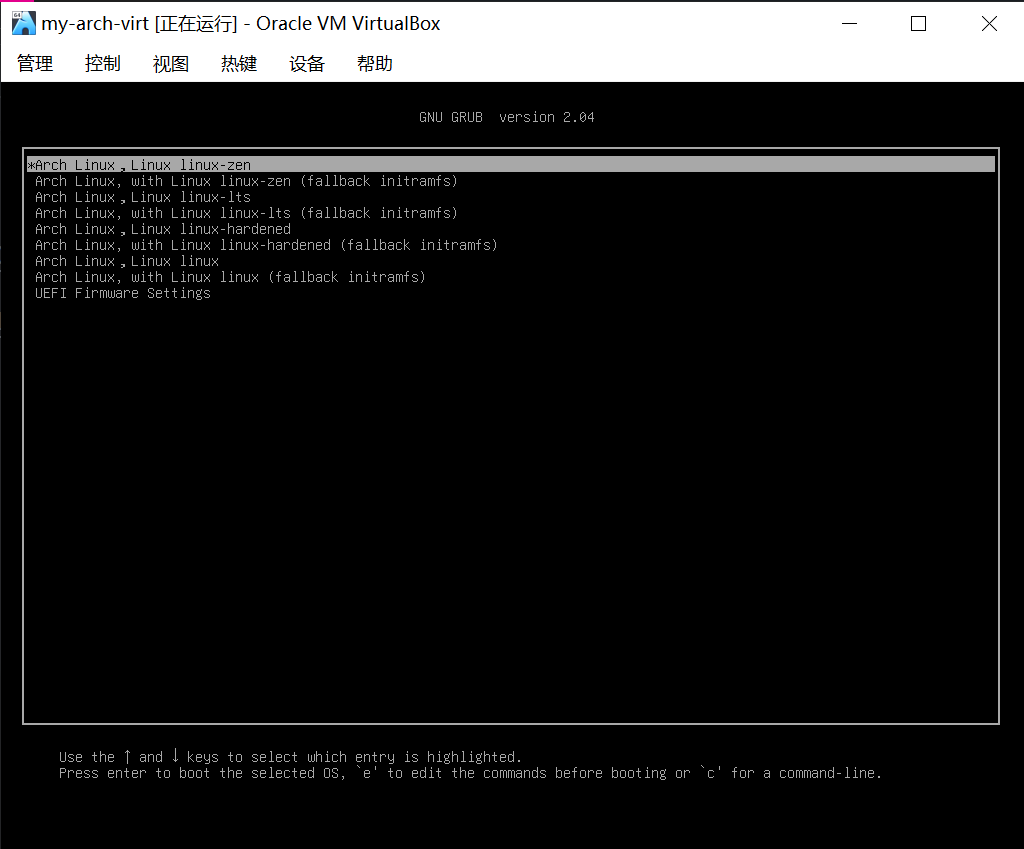Select the linux-hardened fallback initramfs entry
Screen dimensions: 1024x849
click(x=265, y=244)
